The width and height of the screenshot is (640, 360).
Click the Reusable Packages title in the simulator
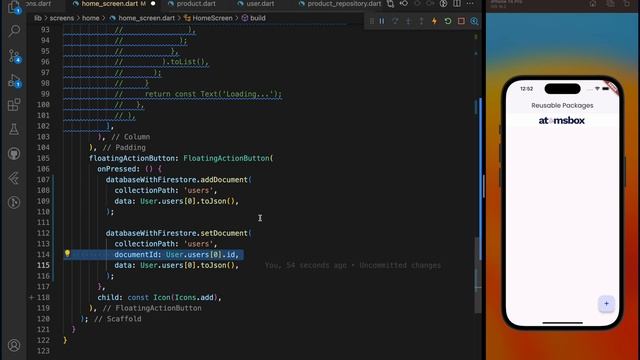pyautogui.click(x=562, y=105)
